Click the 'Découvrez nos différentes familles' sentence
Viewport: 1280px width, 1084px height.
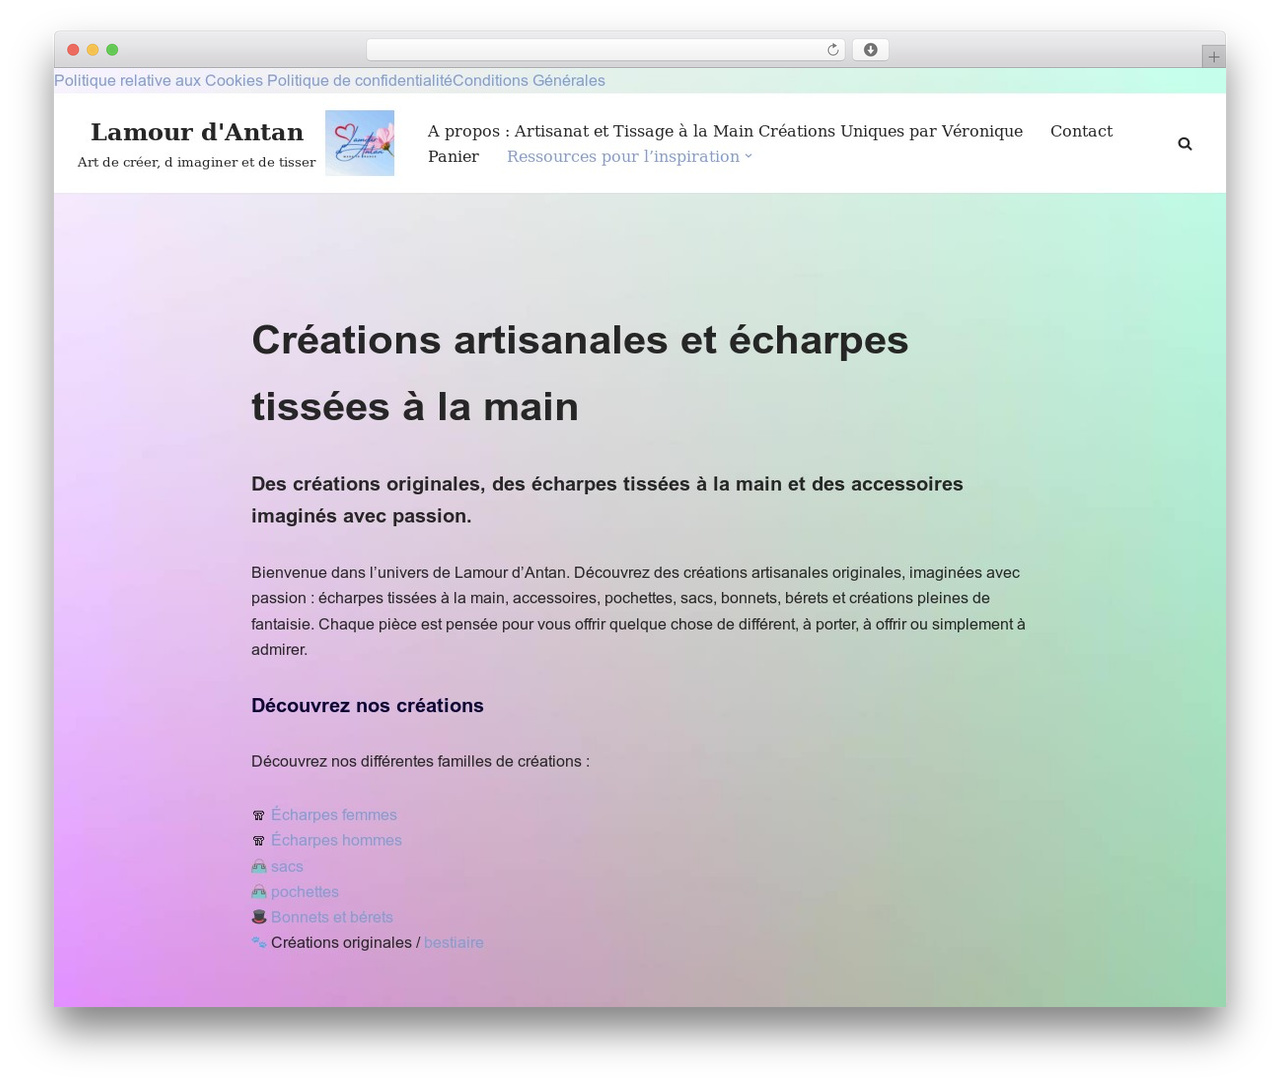[420, 761]
